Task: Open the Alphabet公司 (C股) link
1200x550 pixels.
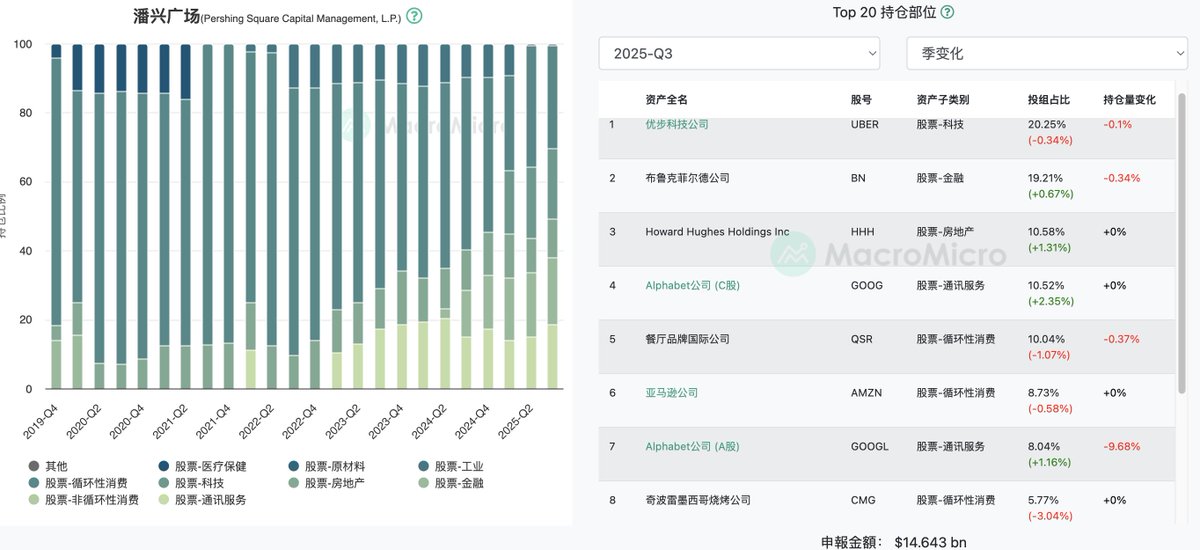Action: point(692,285)
